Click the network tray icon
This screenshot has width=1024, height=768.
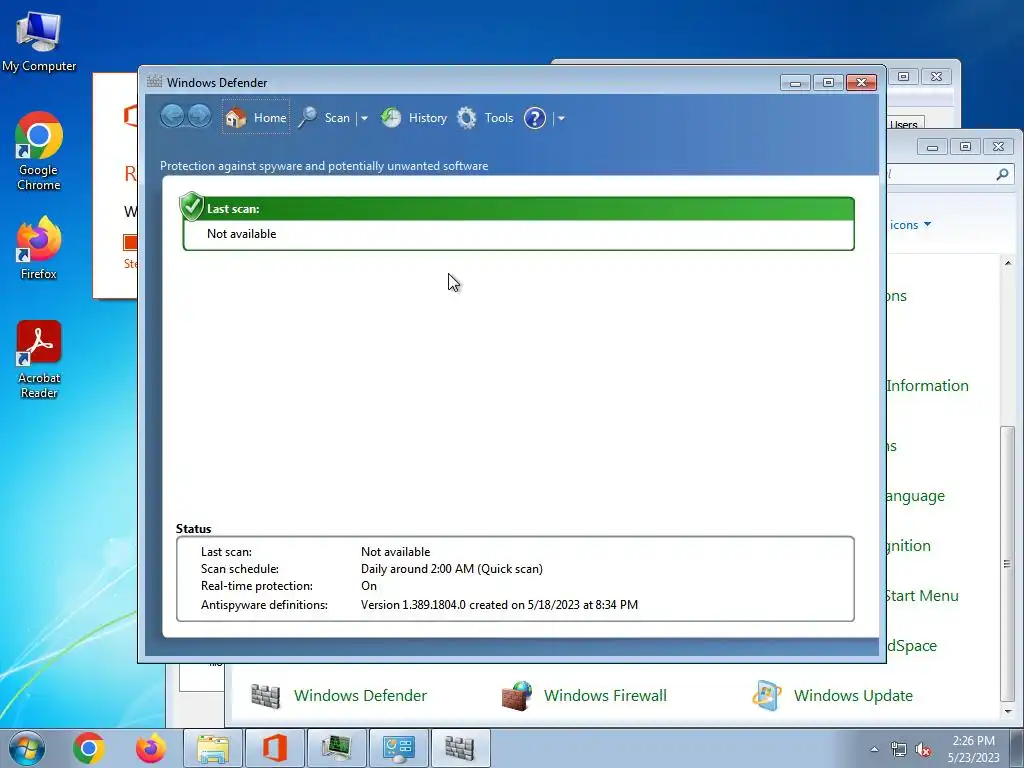[x=899, y=749]
